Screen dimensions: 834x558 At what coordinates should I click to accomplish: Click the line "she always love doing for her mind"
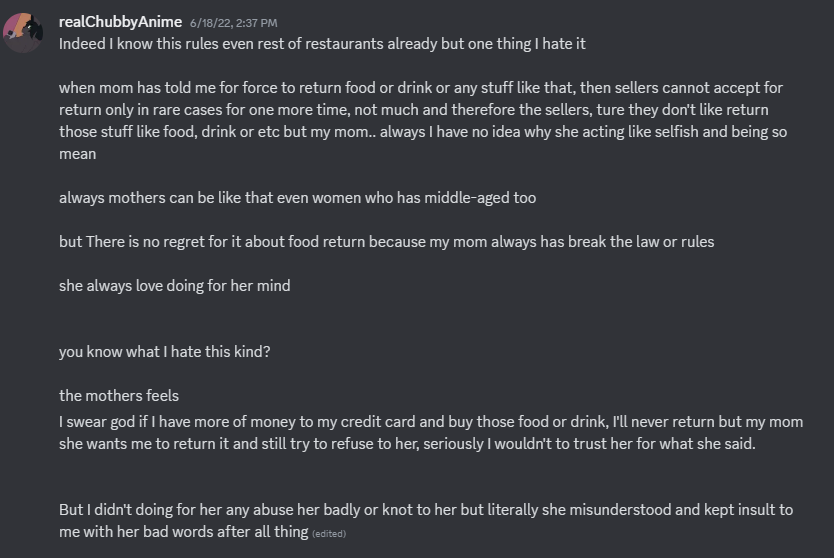pyautogui.click(x=174, y=286)
